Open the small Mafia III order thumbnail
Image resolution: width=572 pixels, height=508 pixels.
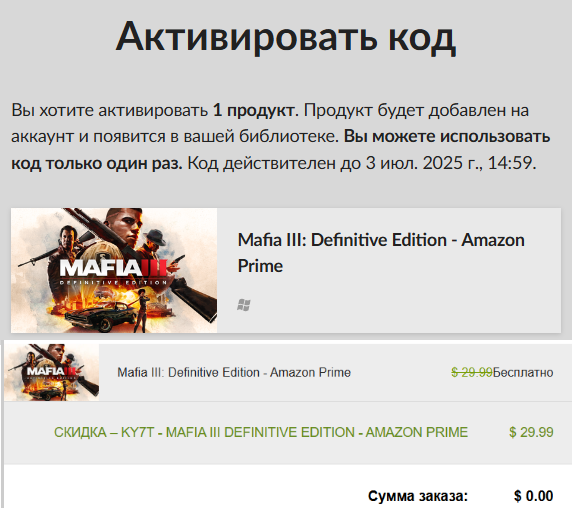[51, 372]
